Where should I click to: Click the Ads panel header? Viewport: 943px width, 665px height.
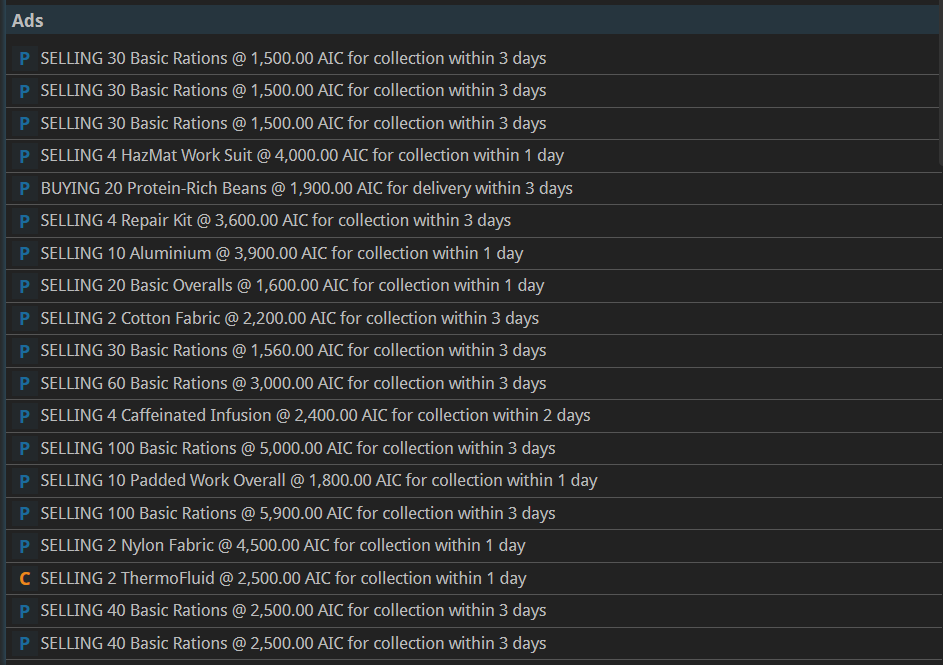coord(474,20)
